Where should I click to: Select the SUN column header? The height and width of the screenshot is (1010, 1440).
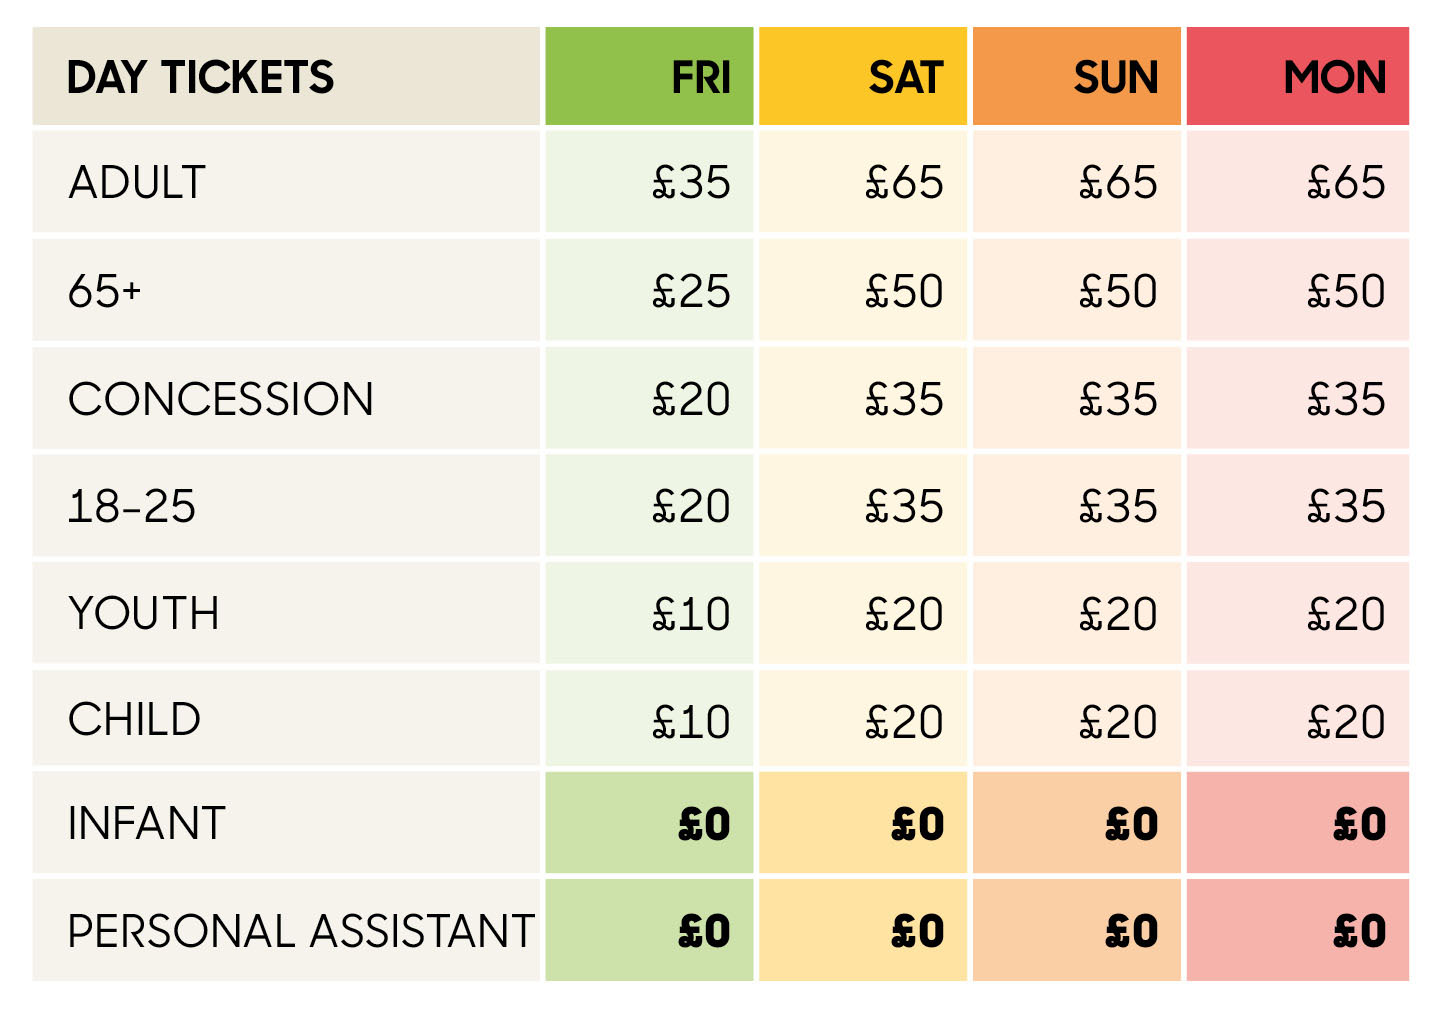(1115, 78)
